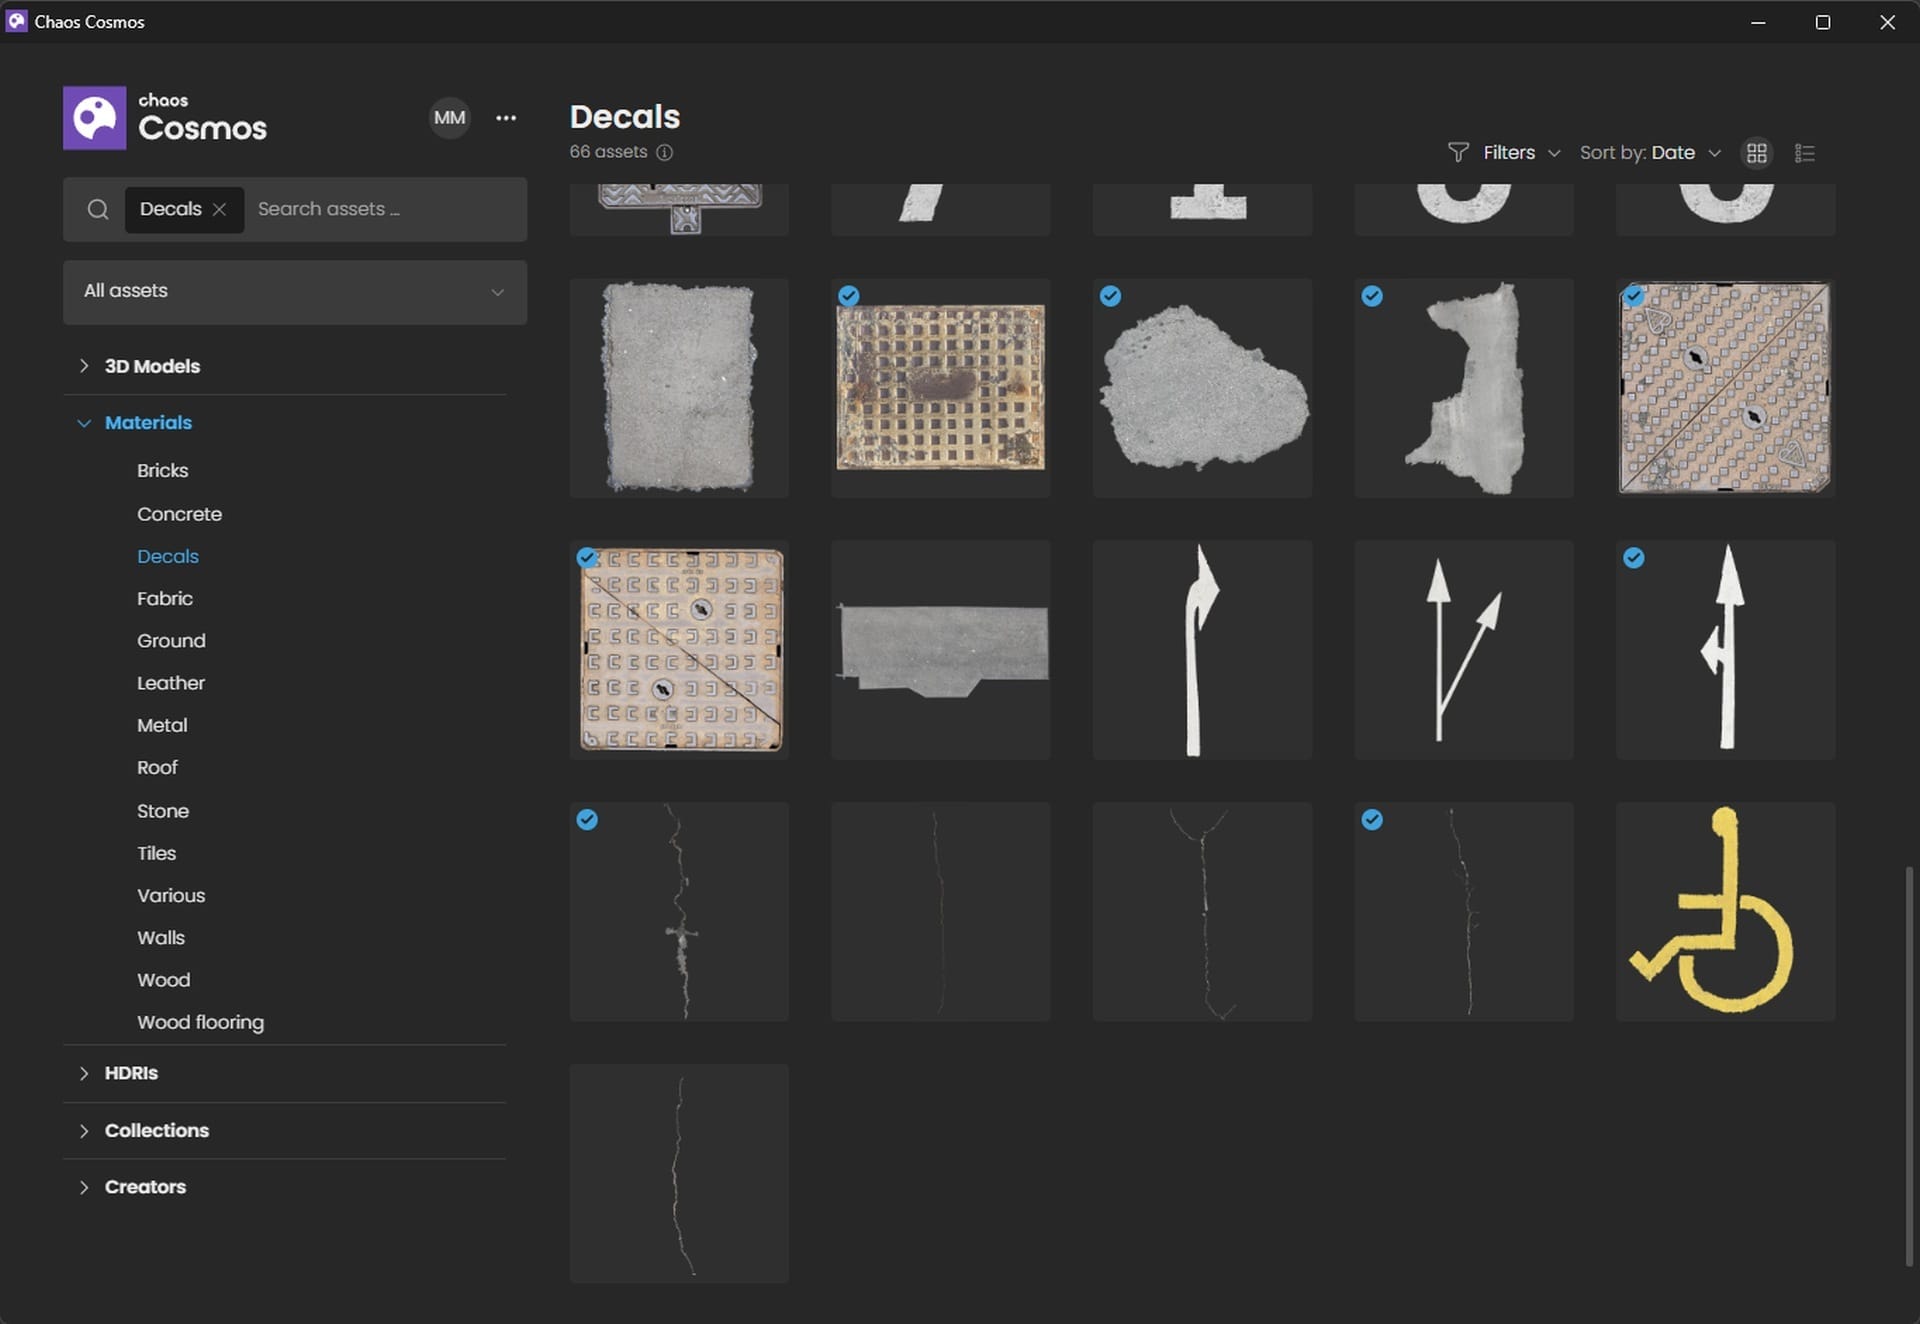
Task: Remove the Decals search tag
Action: 219,209
